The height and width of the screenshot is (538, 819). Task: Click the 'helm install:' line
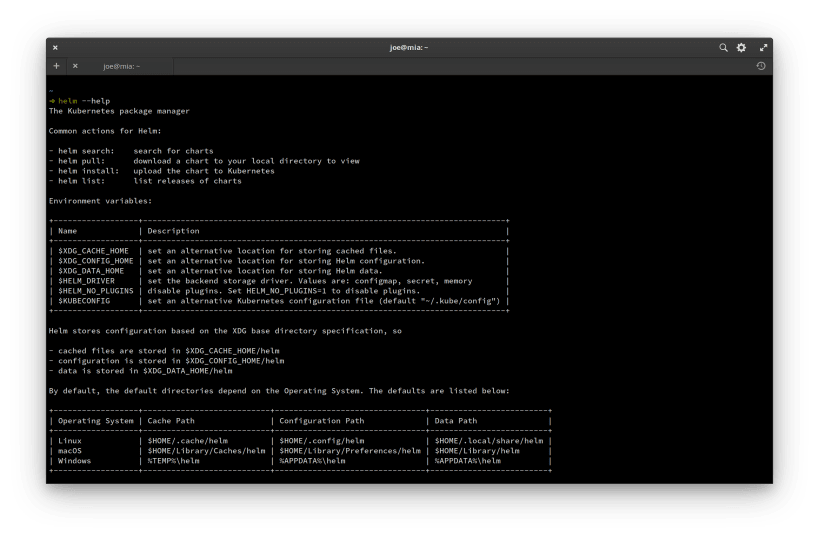pyautogui.click(x=161, y=171)
